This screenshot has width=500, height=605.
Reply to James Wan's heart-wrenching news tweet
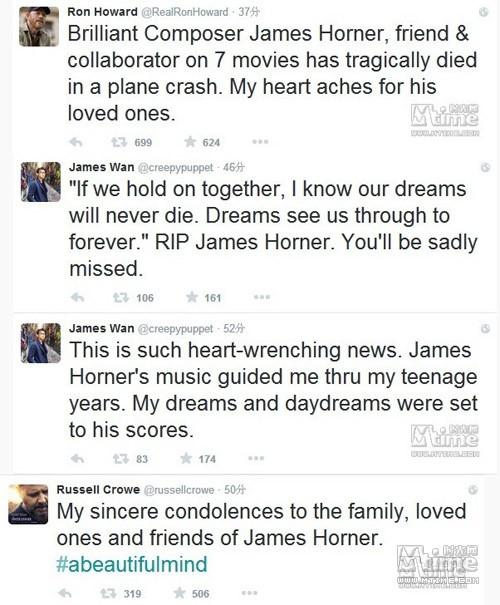[78, 459]
